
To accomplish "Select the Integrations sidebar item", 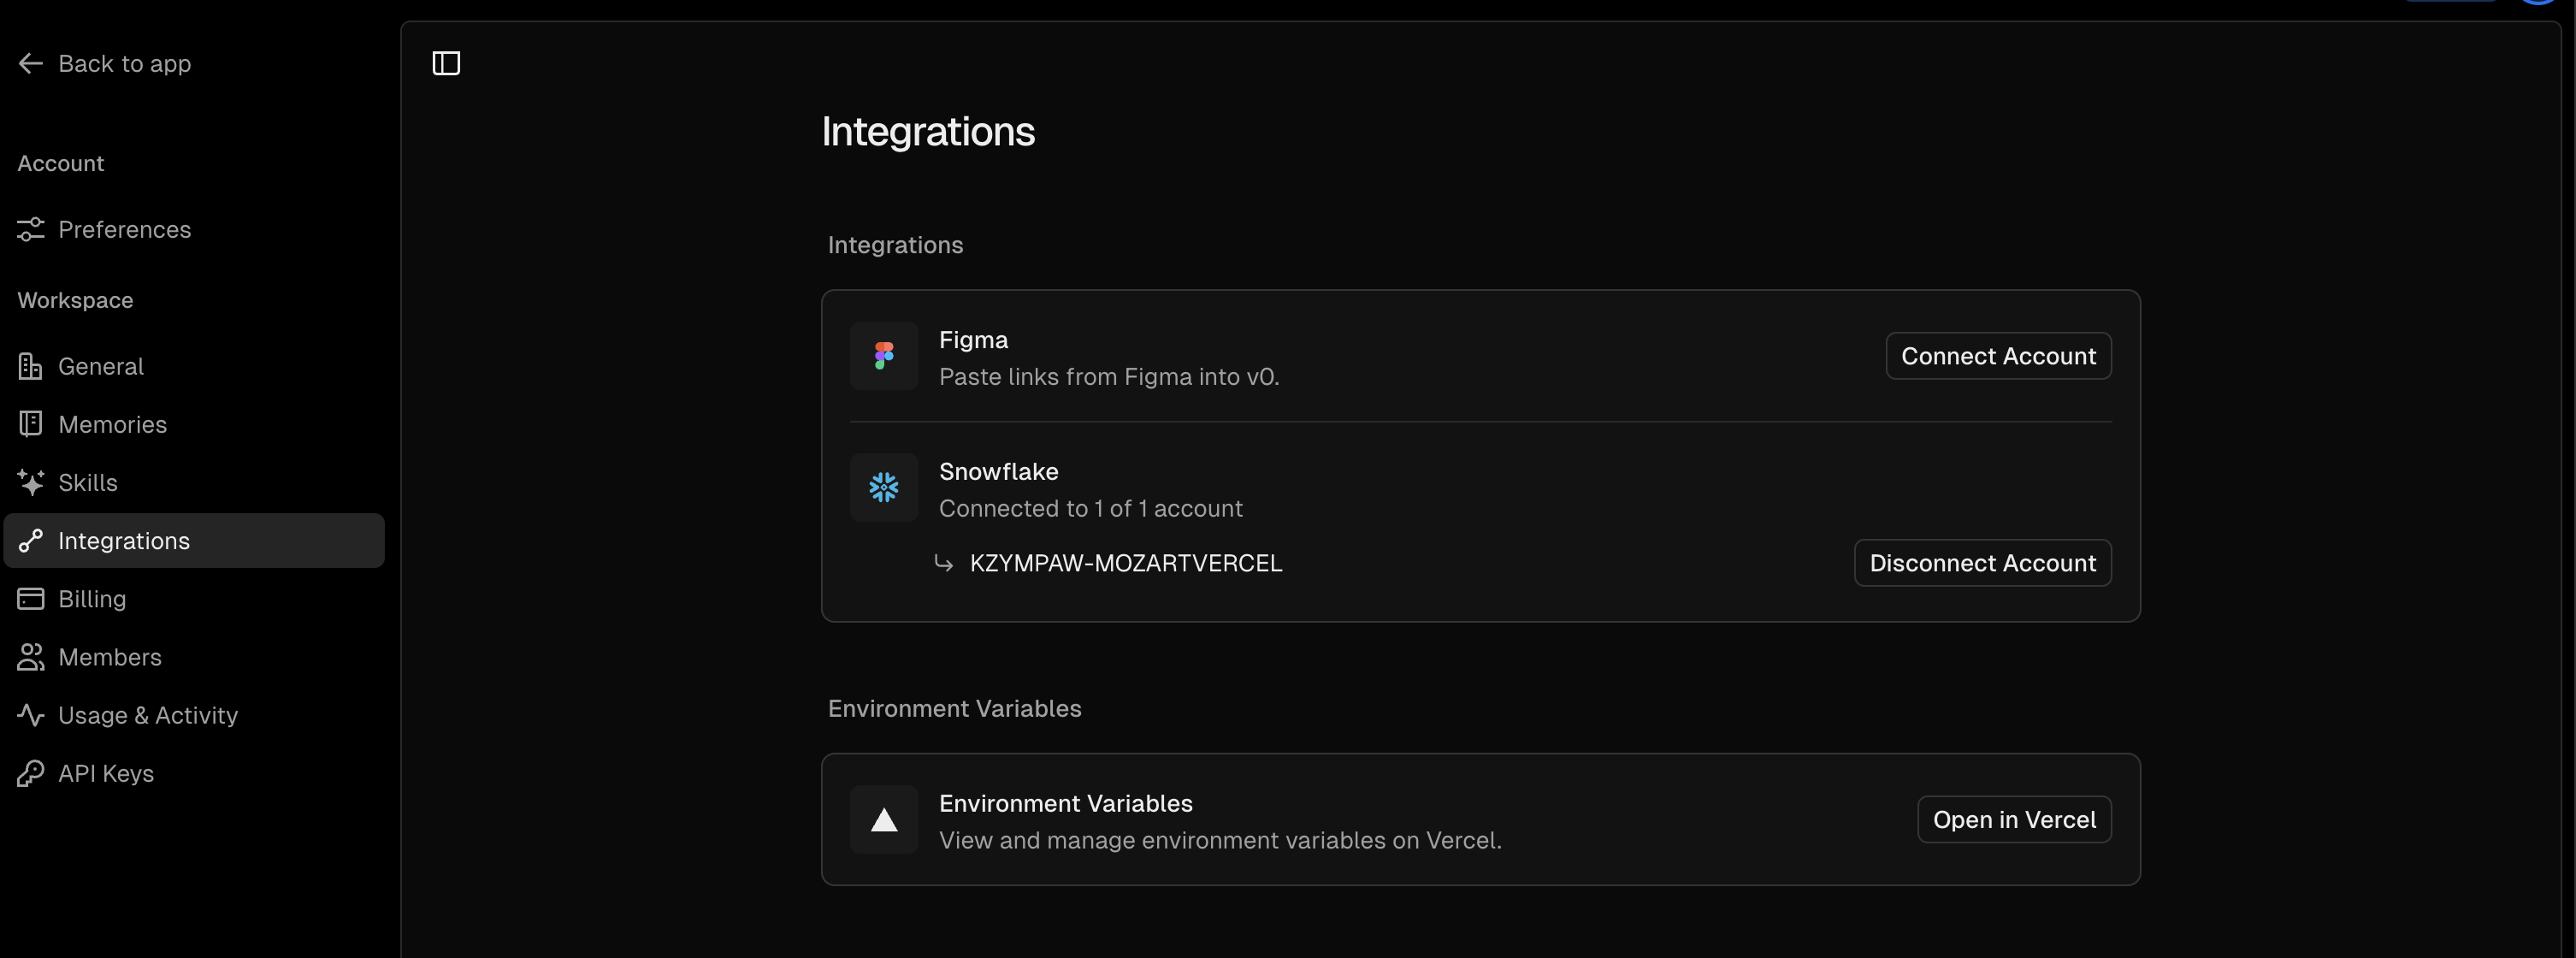I will [194, 541].
